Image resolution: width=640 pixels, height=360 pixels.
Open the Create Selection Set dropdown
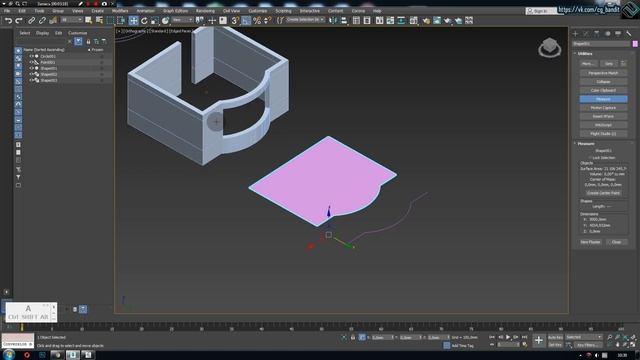[x=305, y=20]
